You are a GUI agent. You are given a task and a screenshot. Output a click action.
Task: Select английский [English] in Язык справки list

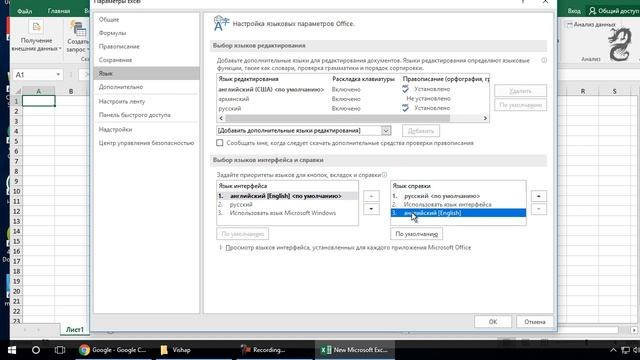pyautogui.click(x=458, y=213)
